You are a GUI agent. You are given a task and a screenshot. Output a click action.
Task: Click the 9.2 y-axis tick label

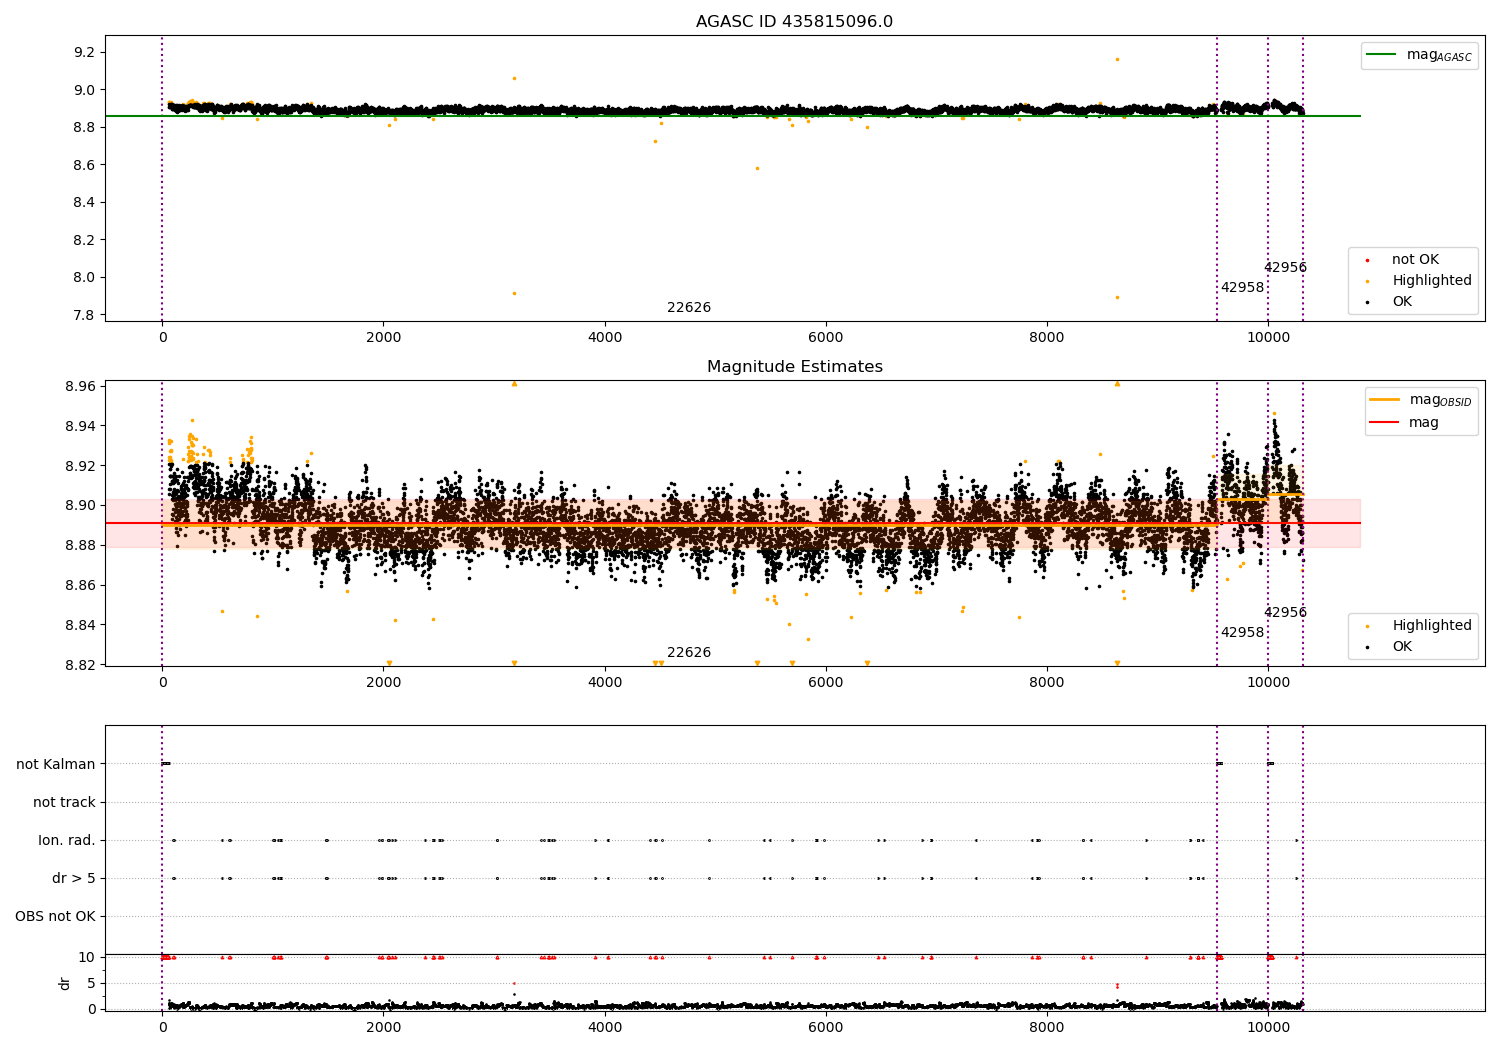coord(84,52)
